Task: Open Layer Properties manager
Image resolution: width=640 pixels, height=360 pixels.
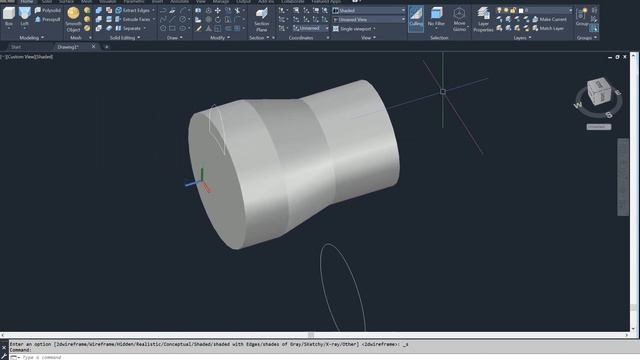Action: click(483, 19)
